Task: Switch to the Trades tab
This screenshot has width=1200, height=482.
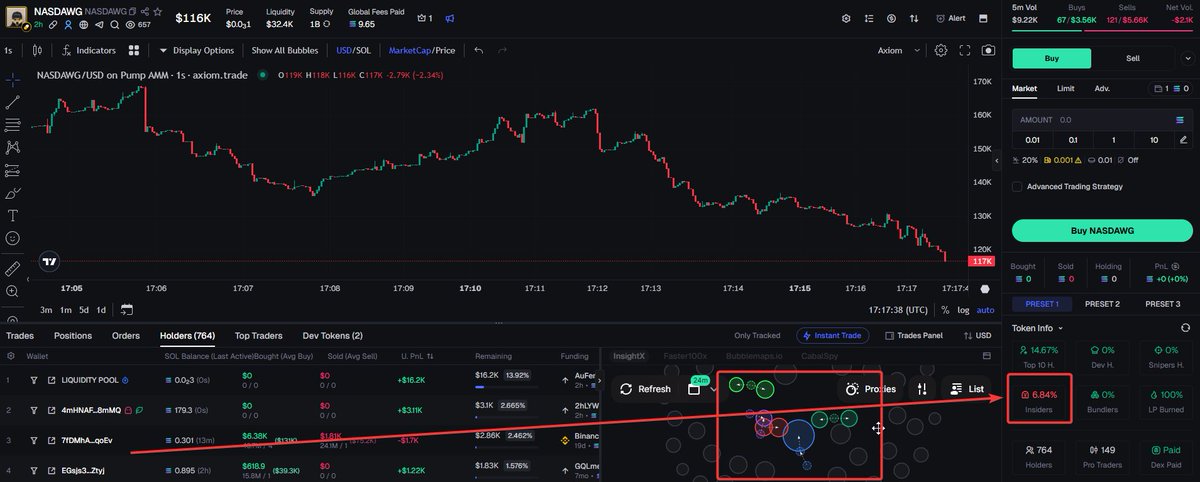Action: coord(20,336)
